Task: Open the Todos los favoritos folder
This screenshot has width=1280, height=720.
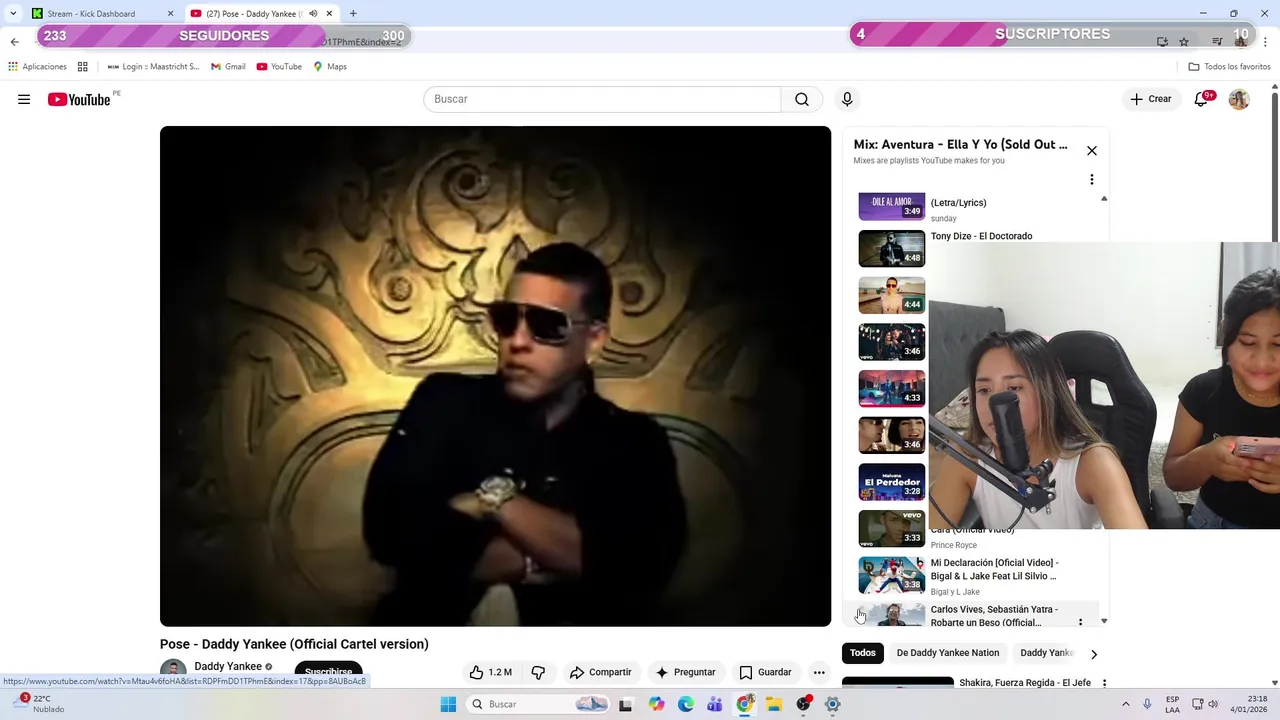Action: click(1229, 67)
